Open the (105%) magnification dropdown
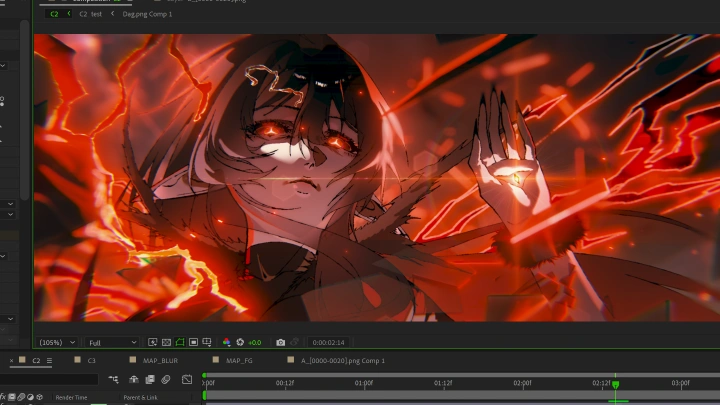 [x=57, y=343]
